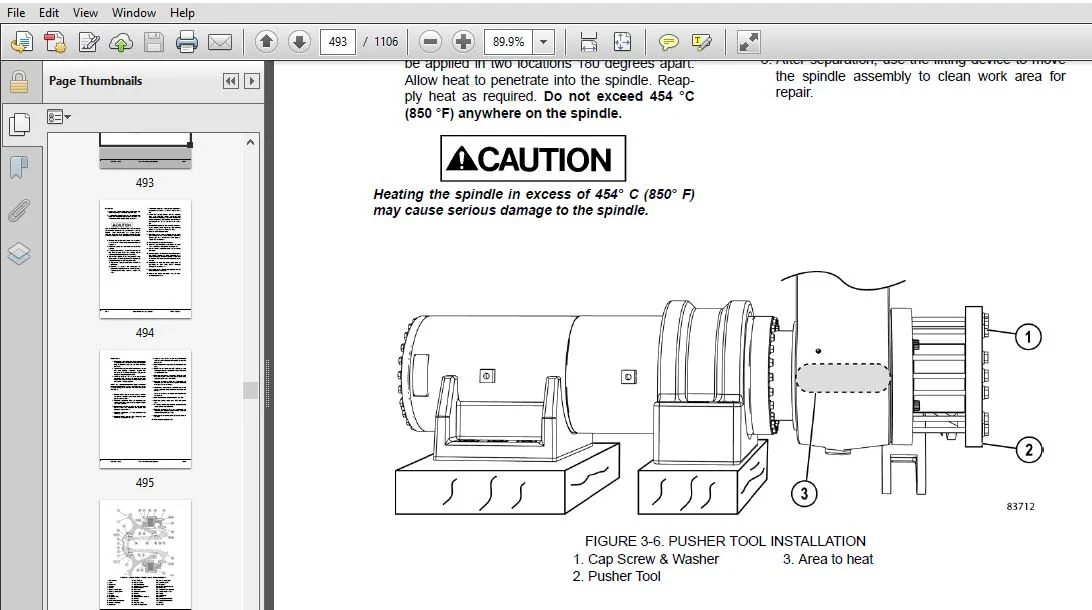Click the zoom percentage field 89.9%
Screen dimensions: 1092x610
click(x=508, y=42)
